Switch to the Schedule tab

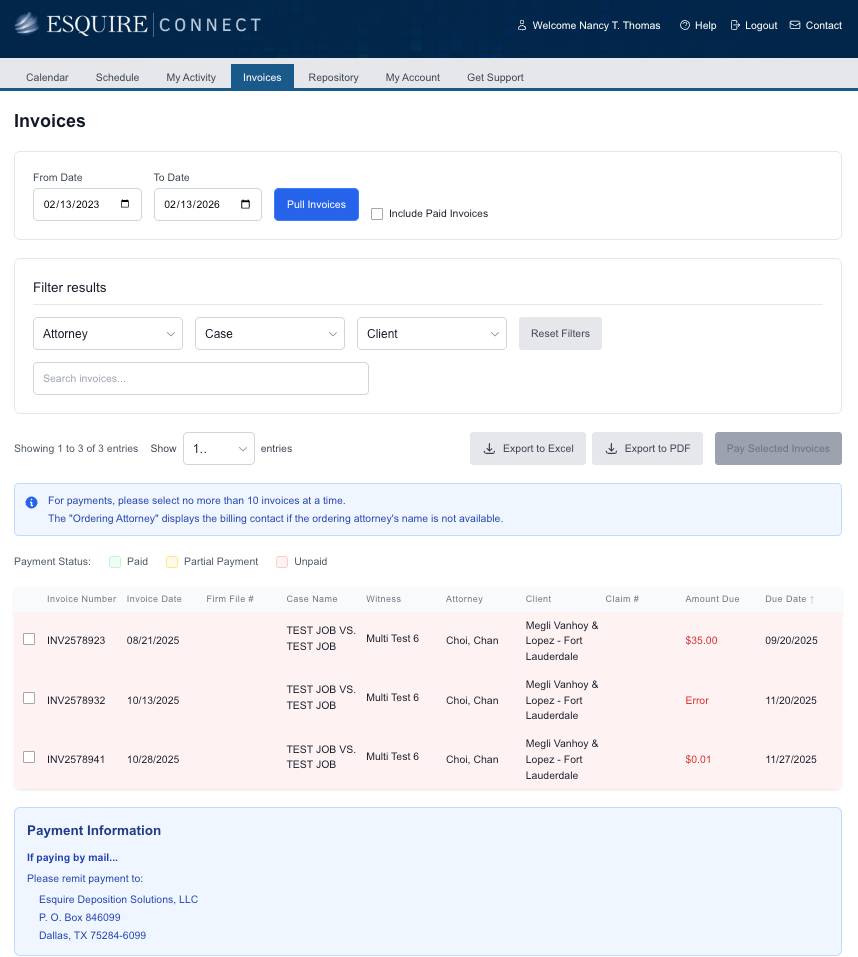click(117, 78)
